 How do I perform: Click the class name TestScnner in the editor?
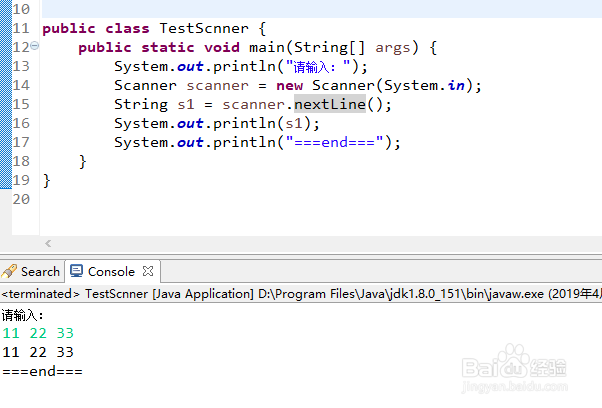204,28
